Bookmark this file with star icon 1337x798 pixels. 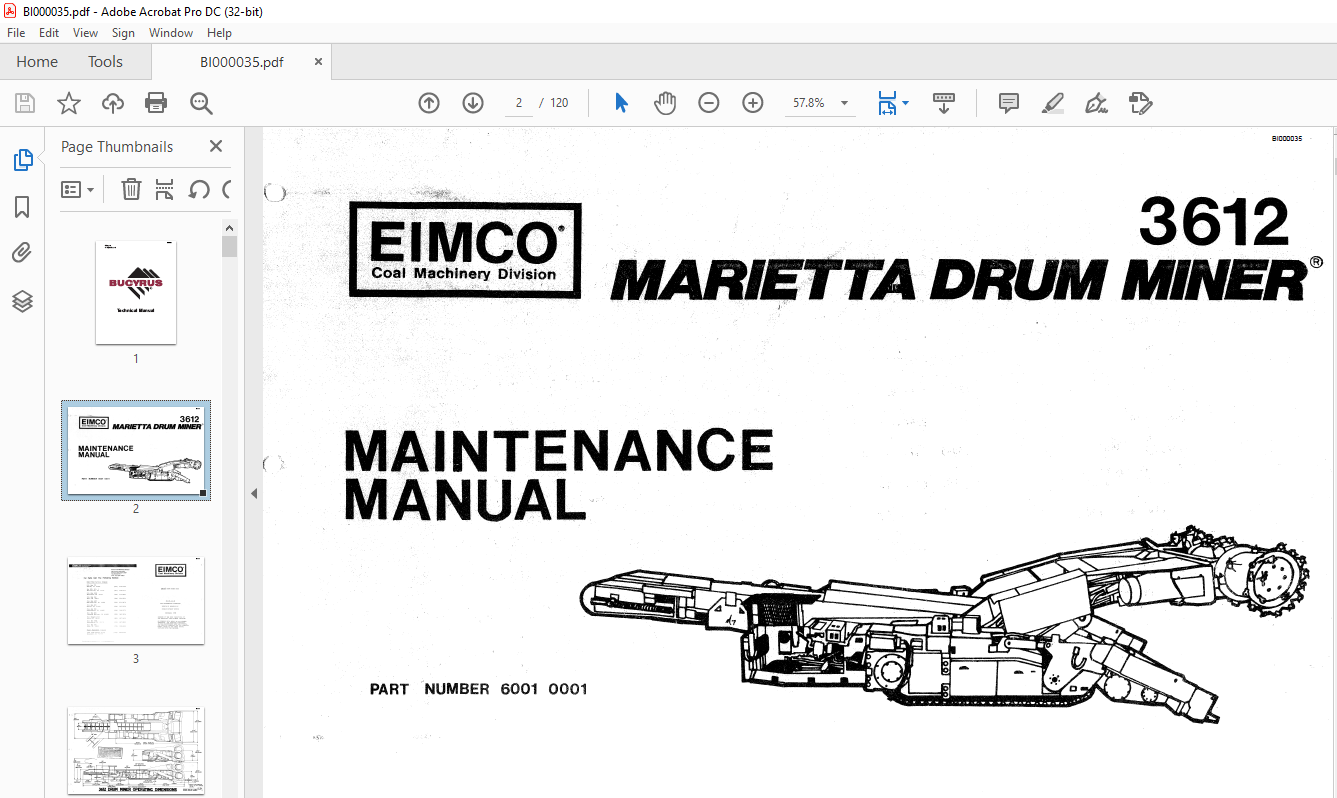(68, 103)
